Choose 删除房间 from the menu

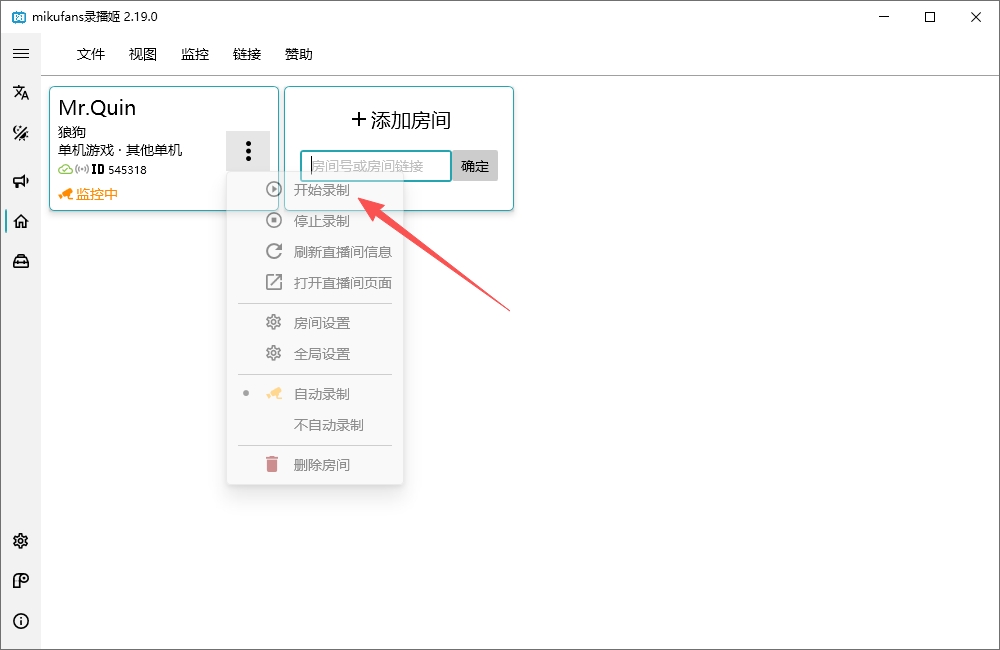[x=315, y=465]
